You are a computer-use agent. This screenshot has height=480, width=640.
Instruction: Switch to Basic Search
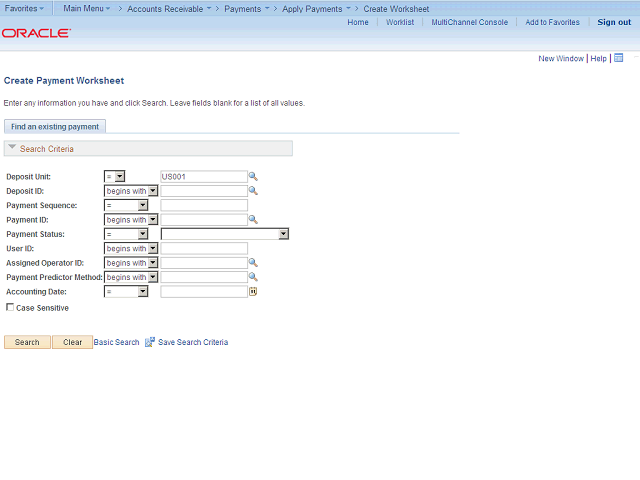point(116,342)
